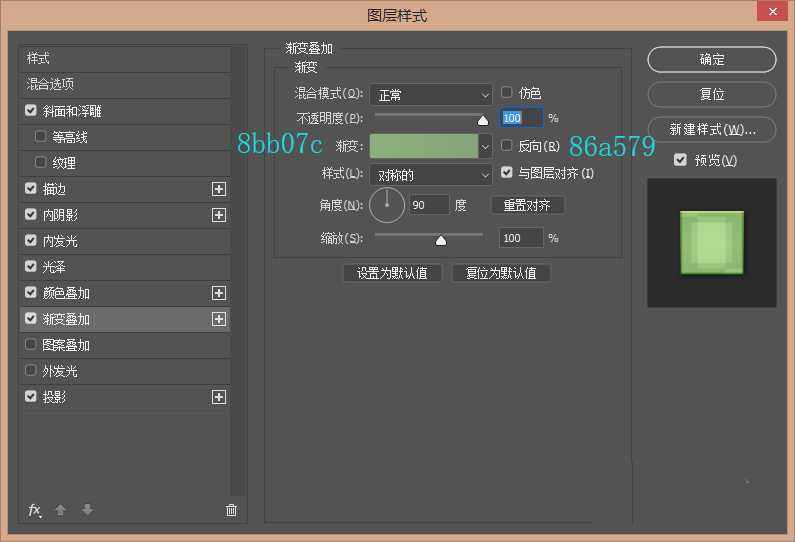Add another 颜色叠加 effect with plus icon
The width and height of the screenshot is (795, 542).
pyautogui.click(x=219, y=293)
